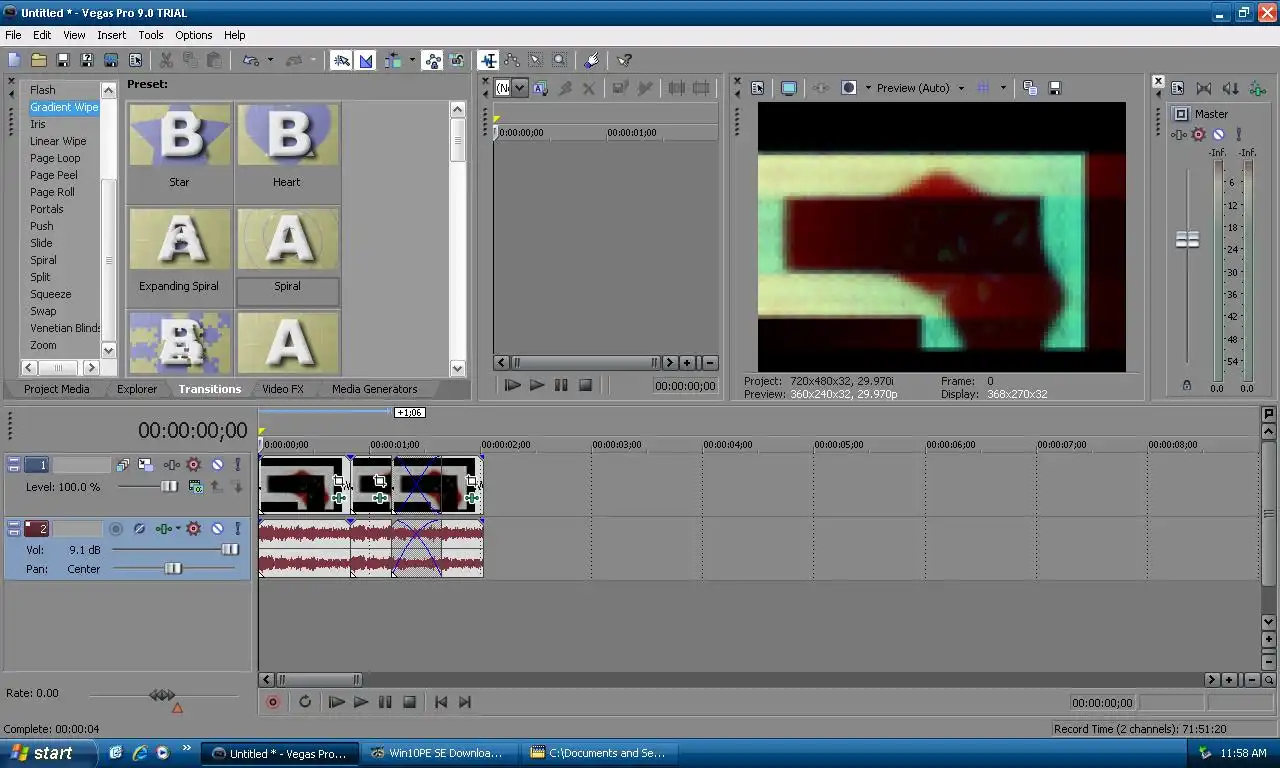Select the Page Peel transition
The image size is (1280, 768).
53,175
